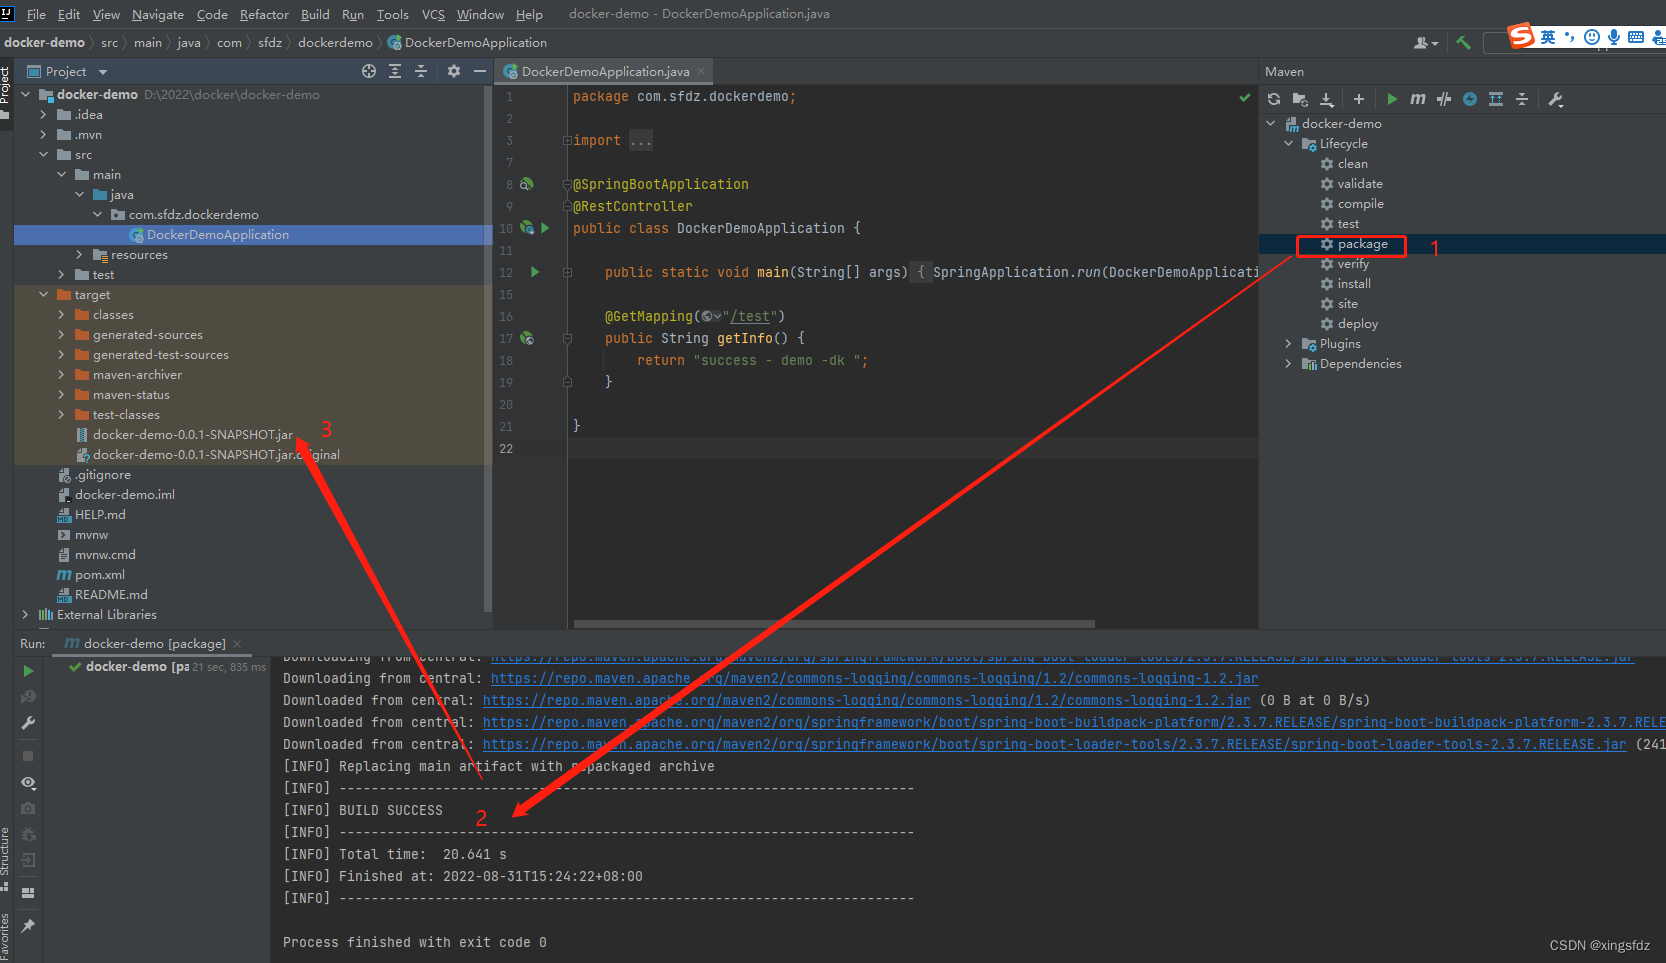Click editor horizontal scrollbar
The image size is (1666, 963).
click(x=834, y=624)
